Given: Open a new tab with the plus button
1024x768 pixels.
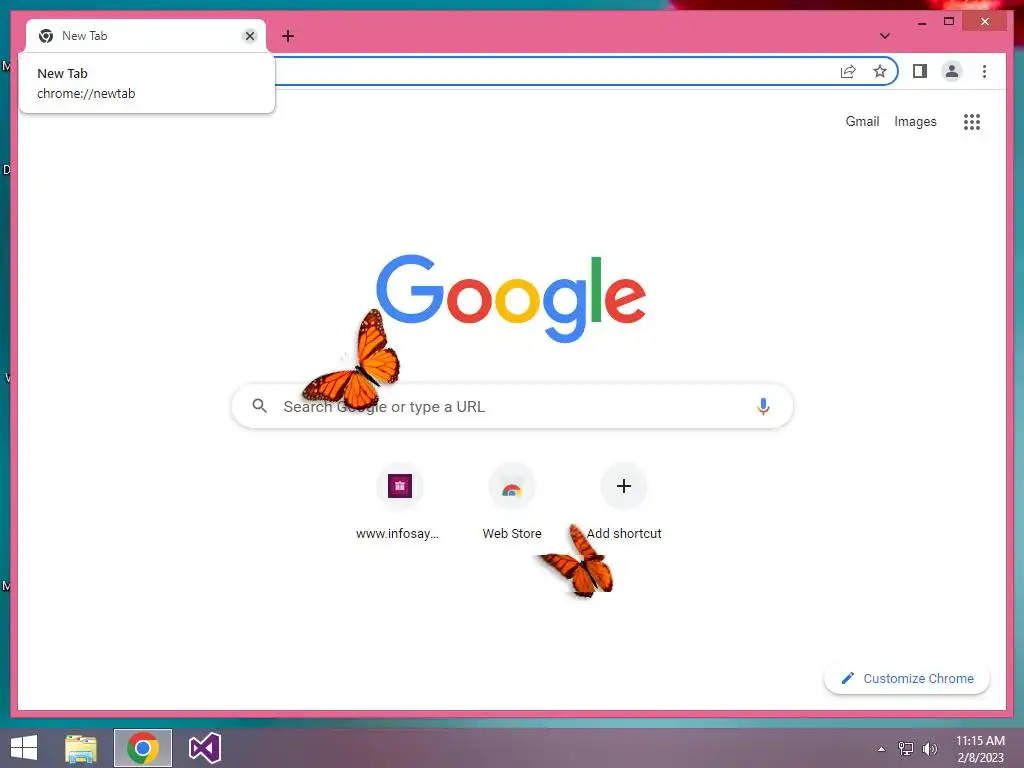Looking at the screenshot, I should 288,36.
